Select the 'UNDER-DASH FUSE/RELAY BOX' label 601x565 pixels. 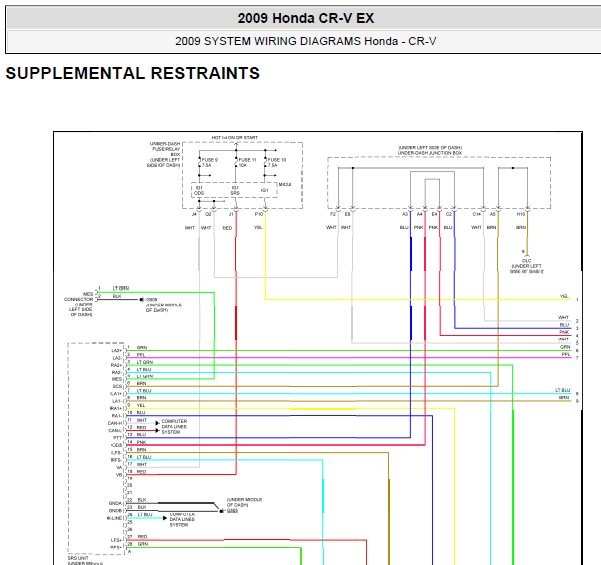tap(165, 149)
